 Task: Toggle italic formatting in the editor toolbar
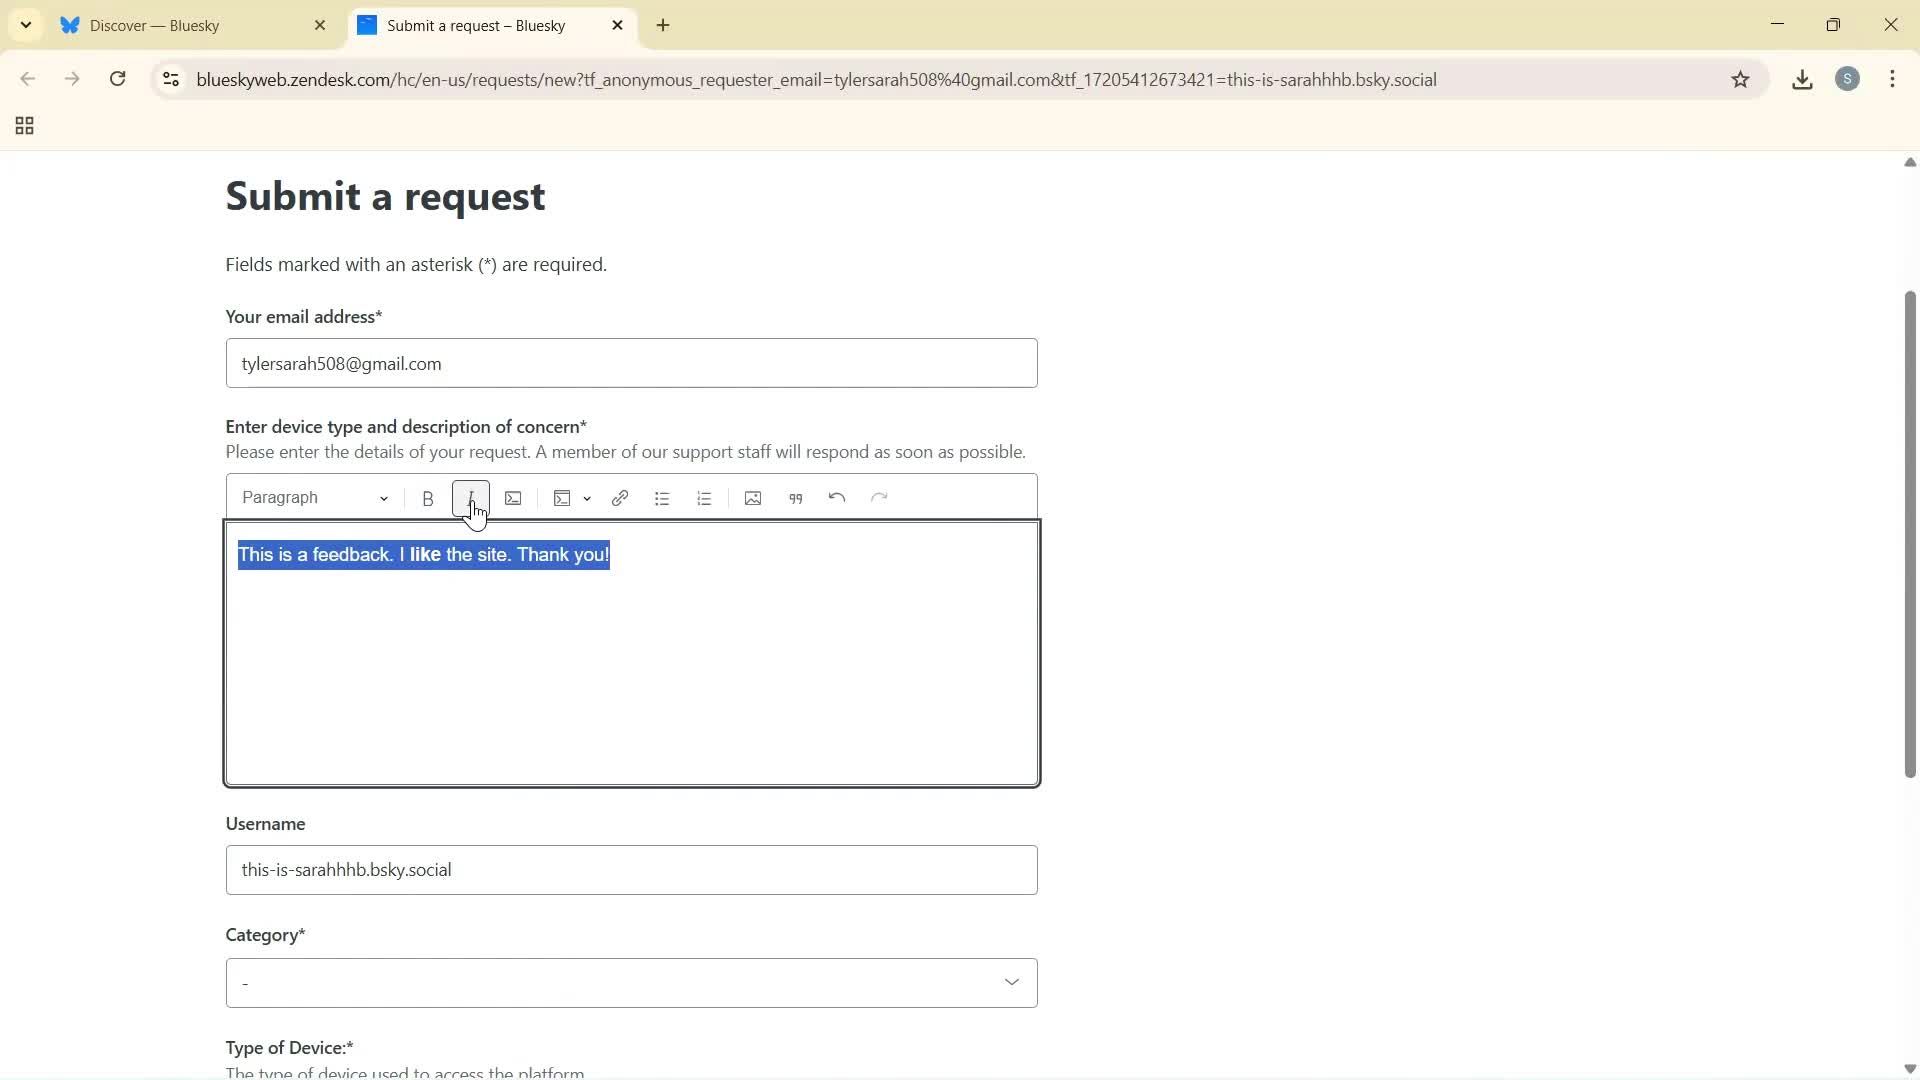[470, 497]
